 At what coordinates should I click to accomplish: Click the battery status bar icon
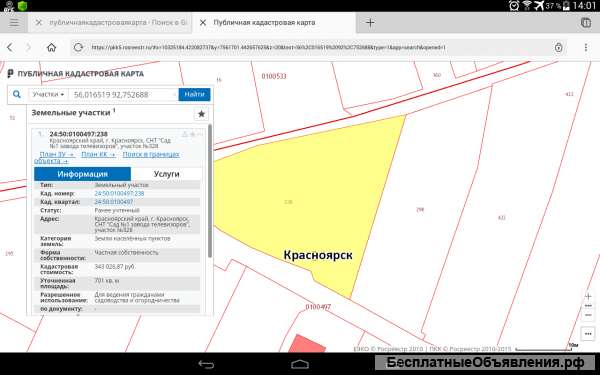[x=566, y=5]
